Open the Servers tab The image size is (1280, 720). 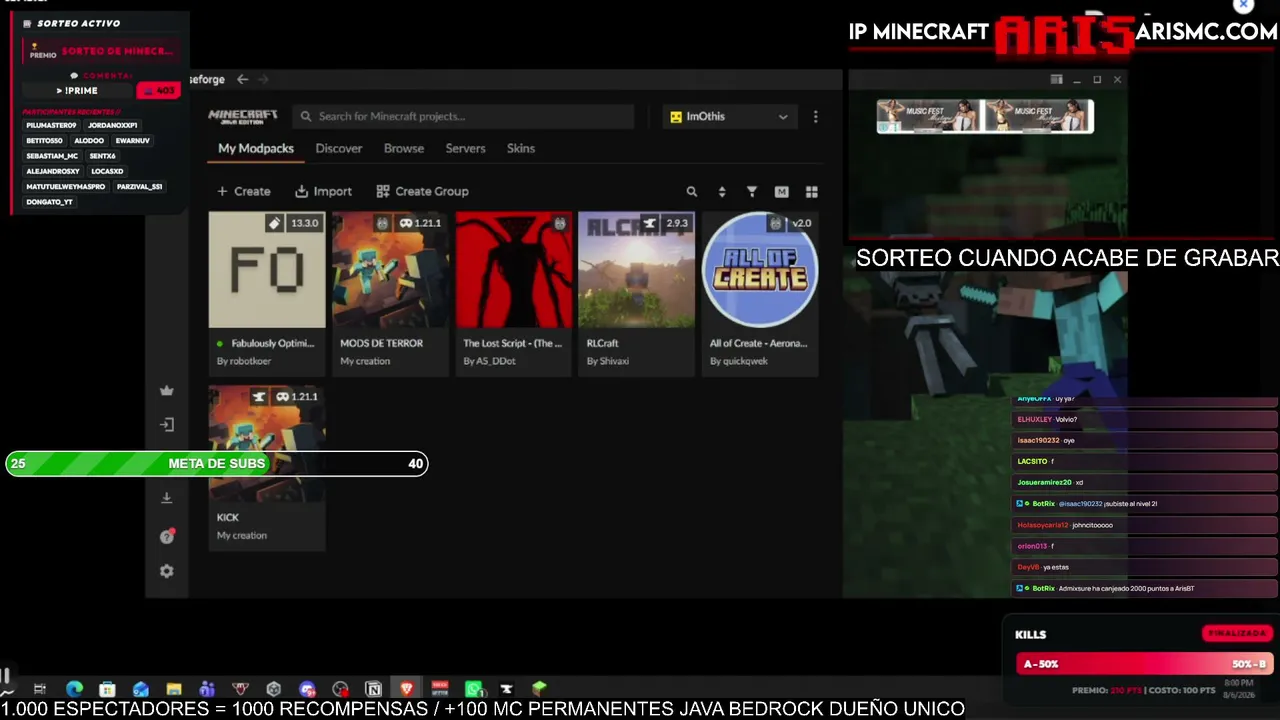465,148
